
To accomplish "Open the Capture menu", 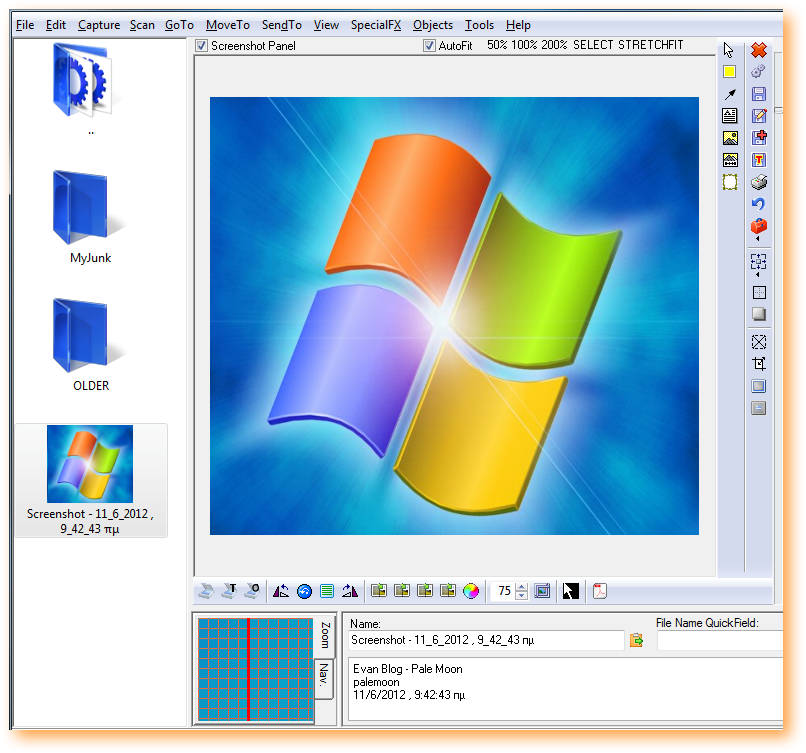I will (99, 25).
